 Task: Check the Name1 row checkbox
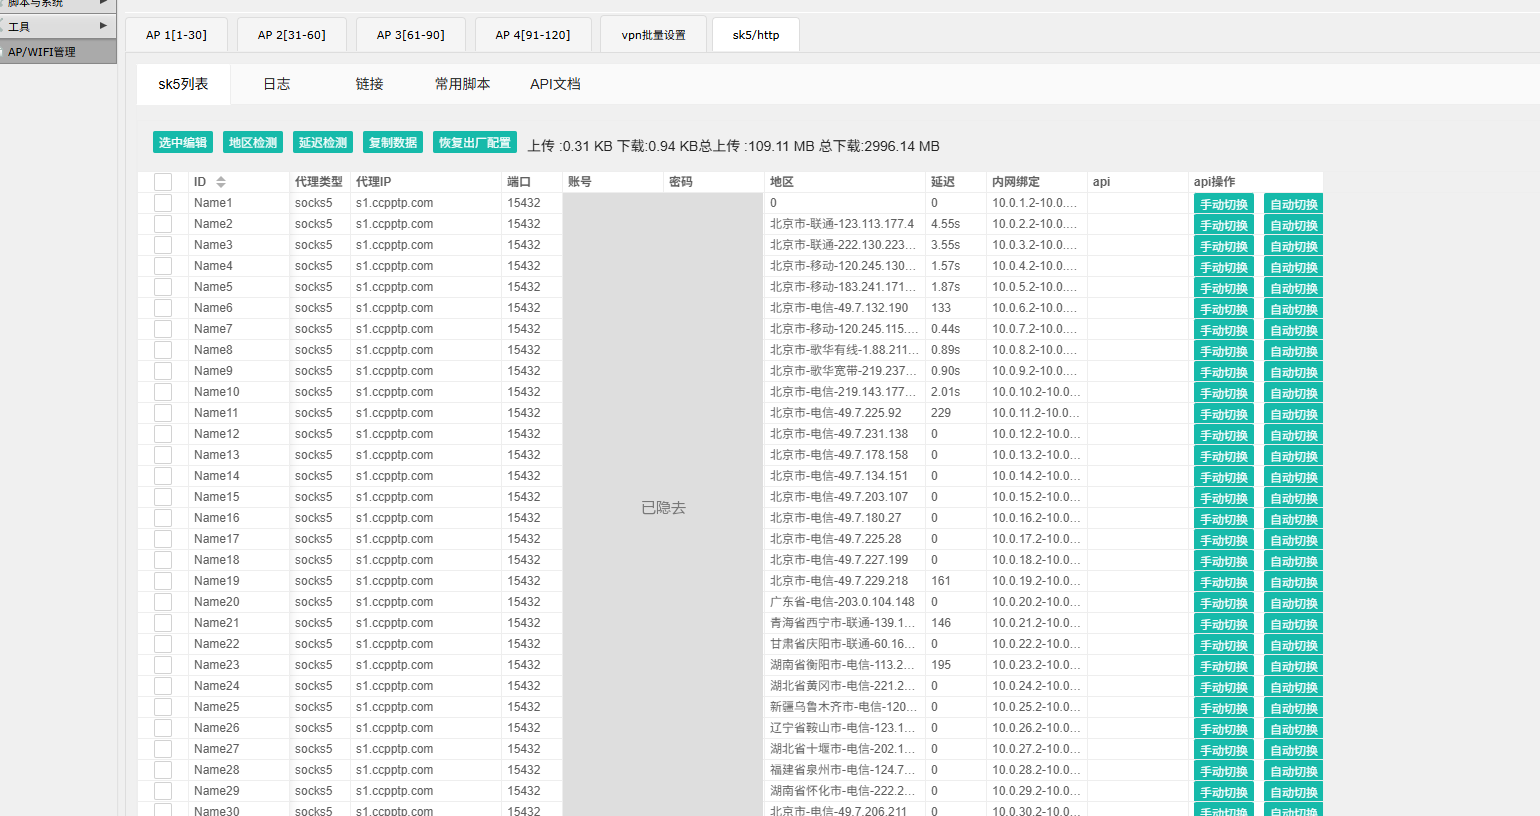tap(163, 203)
